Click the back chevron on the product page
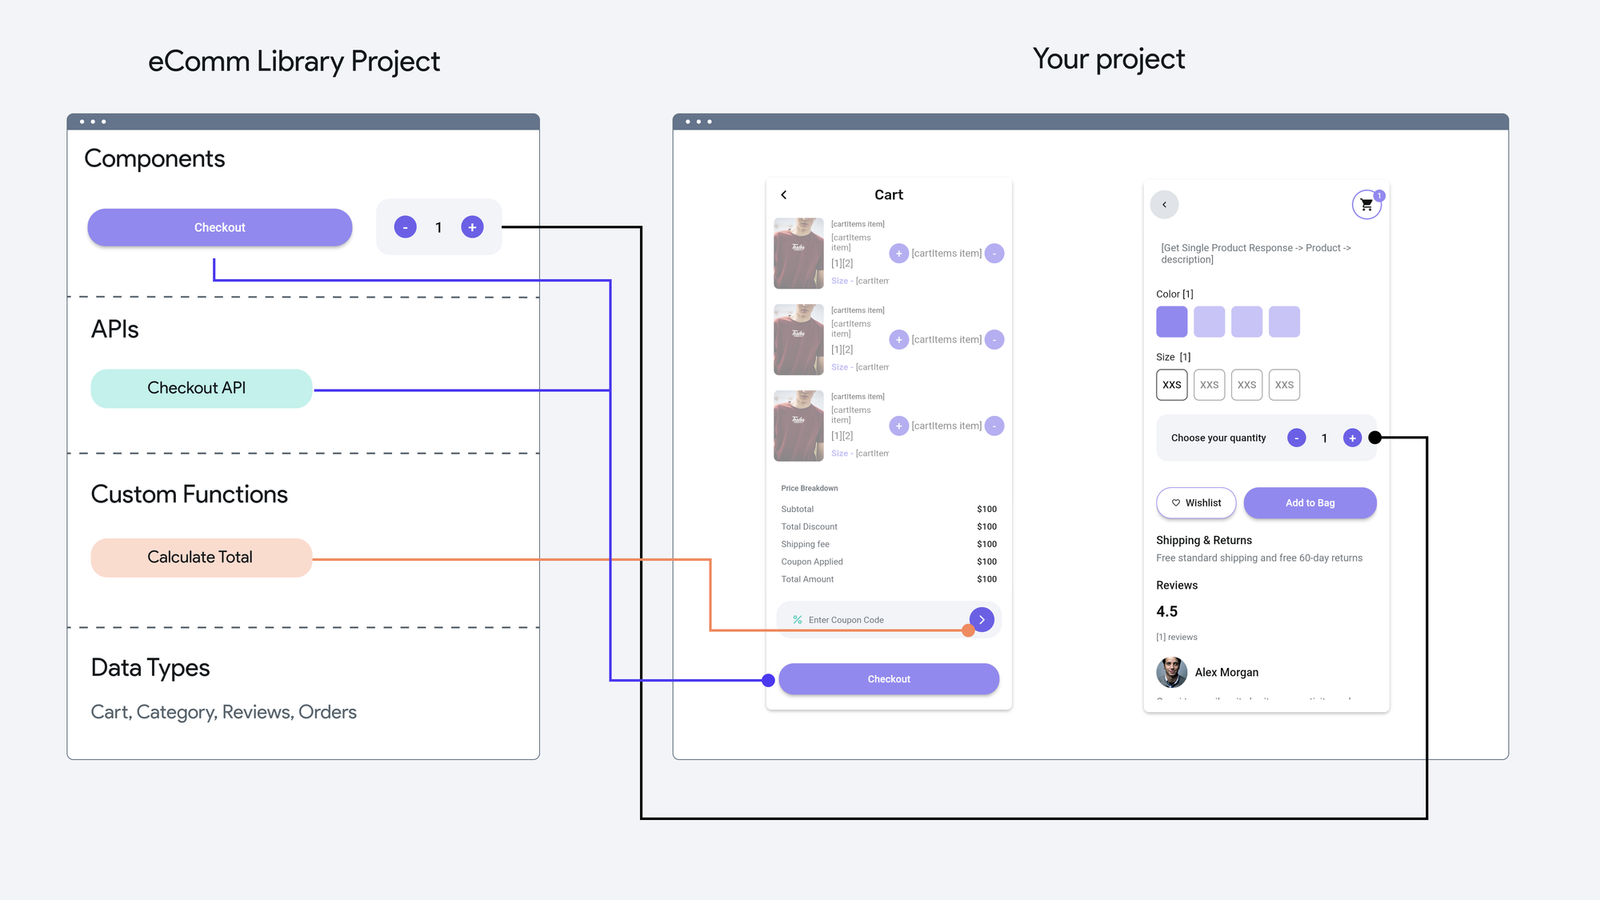The image size is (1600, 900). (x=1164, y=204)
